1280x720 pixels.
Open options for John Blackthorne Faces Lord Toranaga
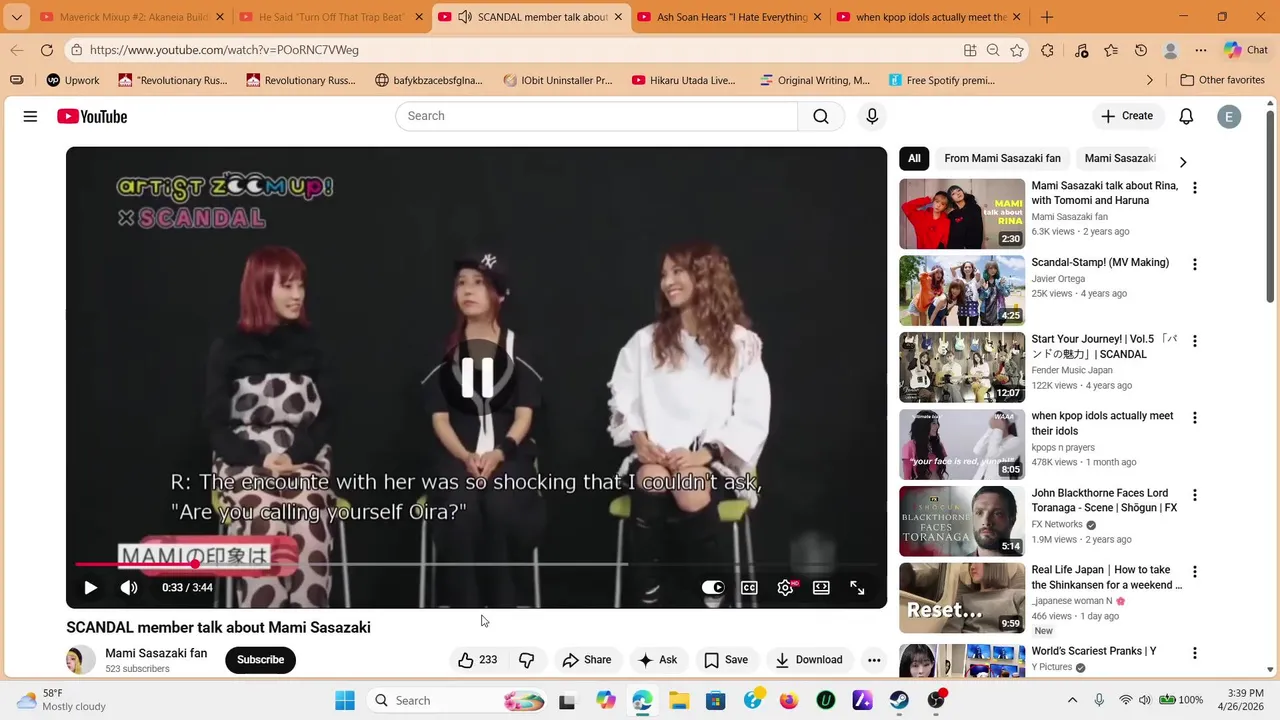point(1194,495)
